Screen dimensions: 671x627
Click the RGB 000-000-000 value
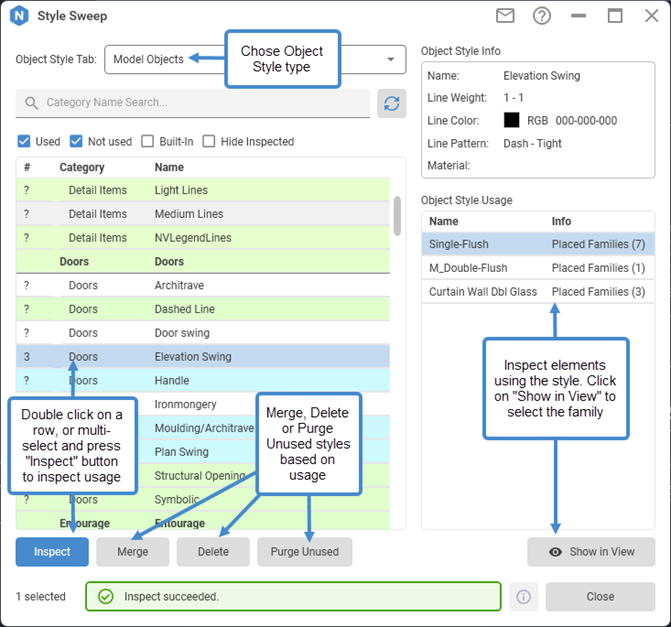tap(572, 121)
